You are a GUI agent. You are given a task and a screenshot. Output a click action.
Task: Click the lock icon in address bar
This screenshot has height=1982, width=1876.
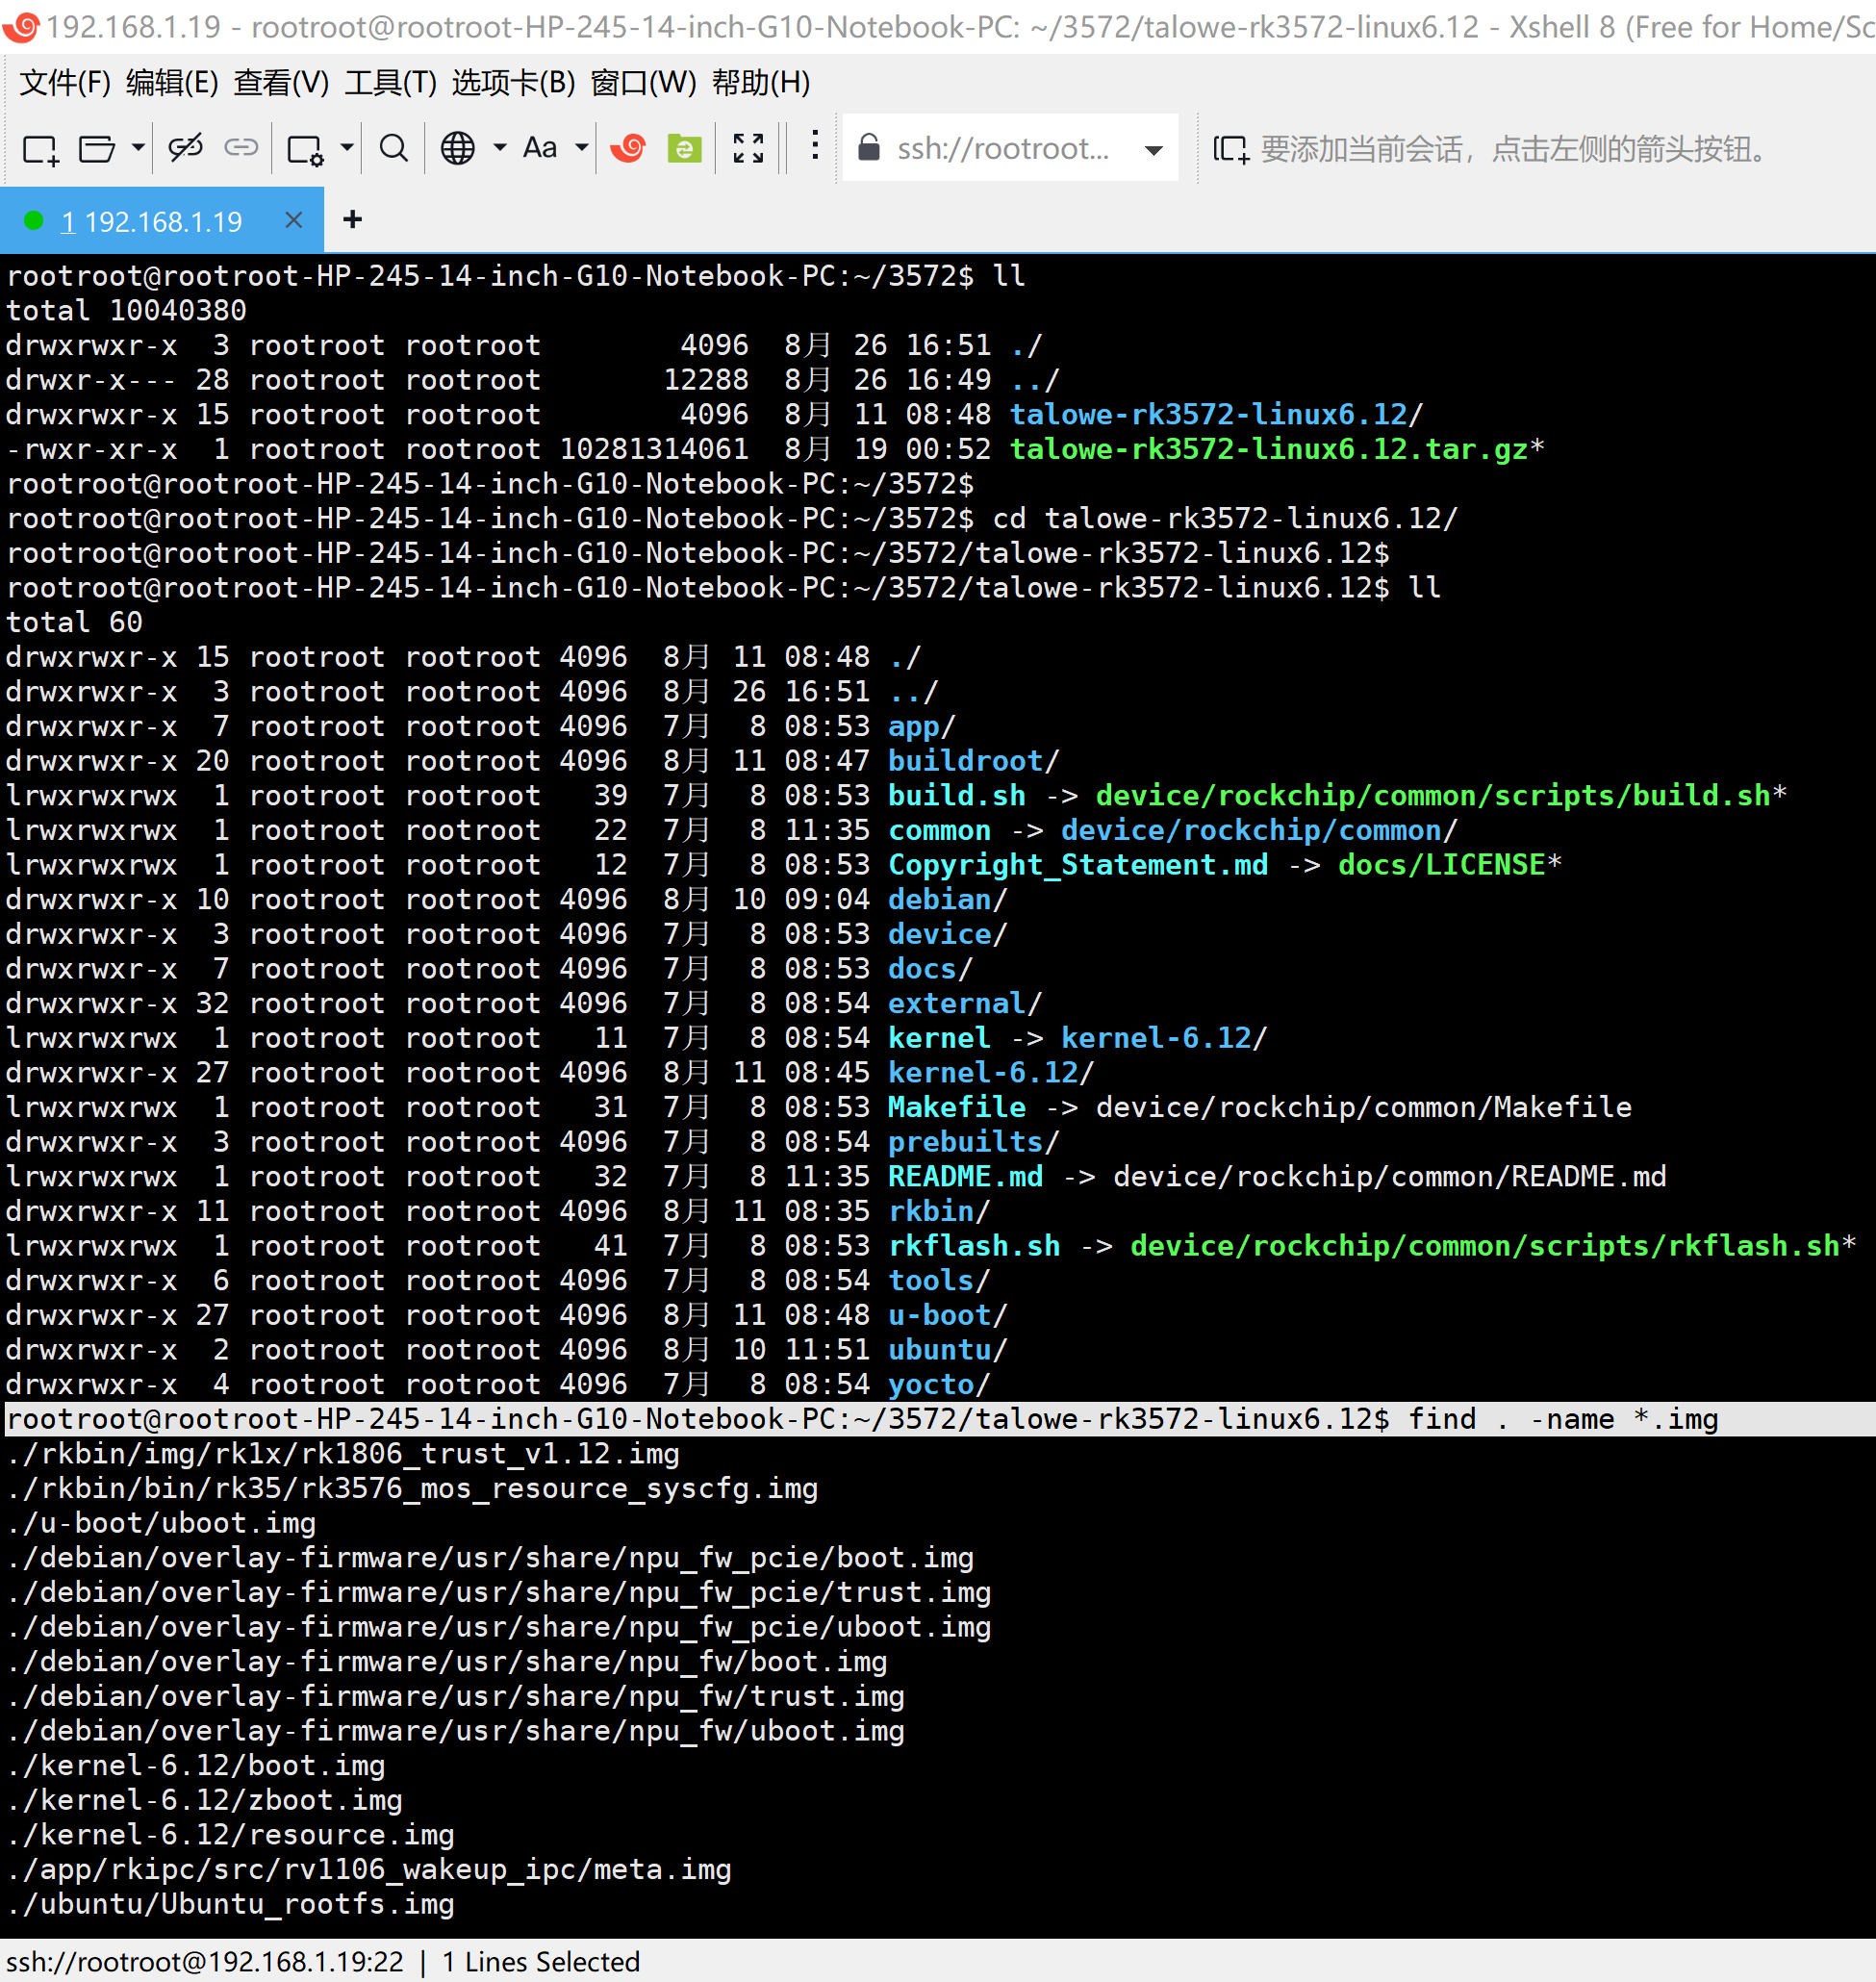tap(869, 148)
